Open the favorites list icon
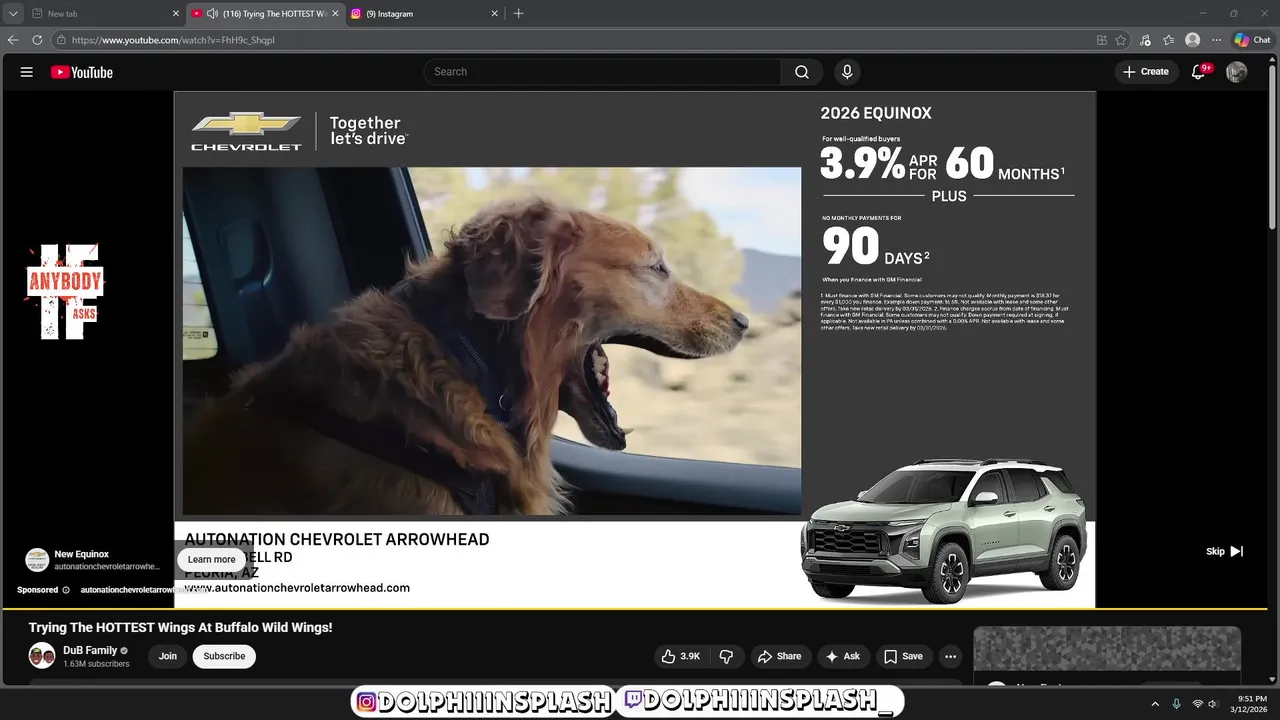 point(1168,40)
